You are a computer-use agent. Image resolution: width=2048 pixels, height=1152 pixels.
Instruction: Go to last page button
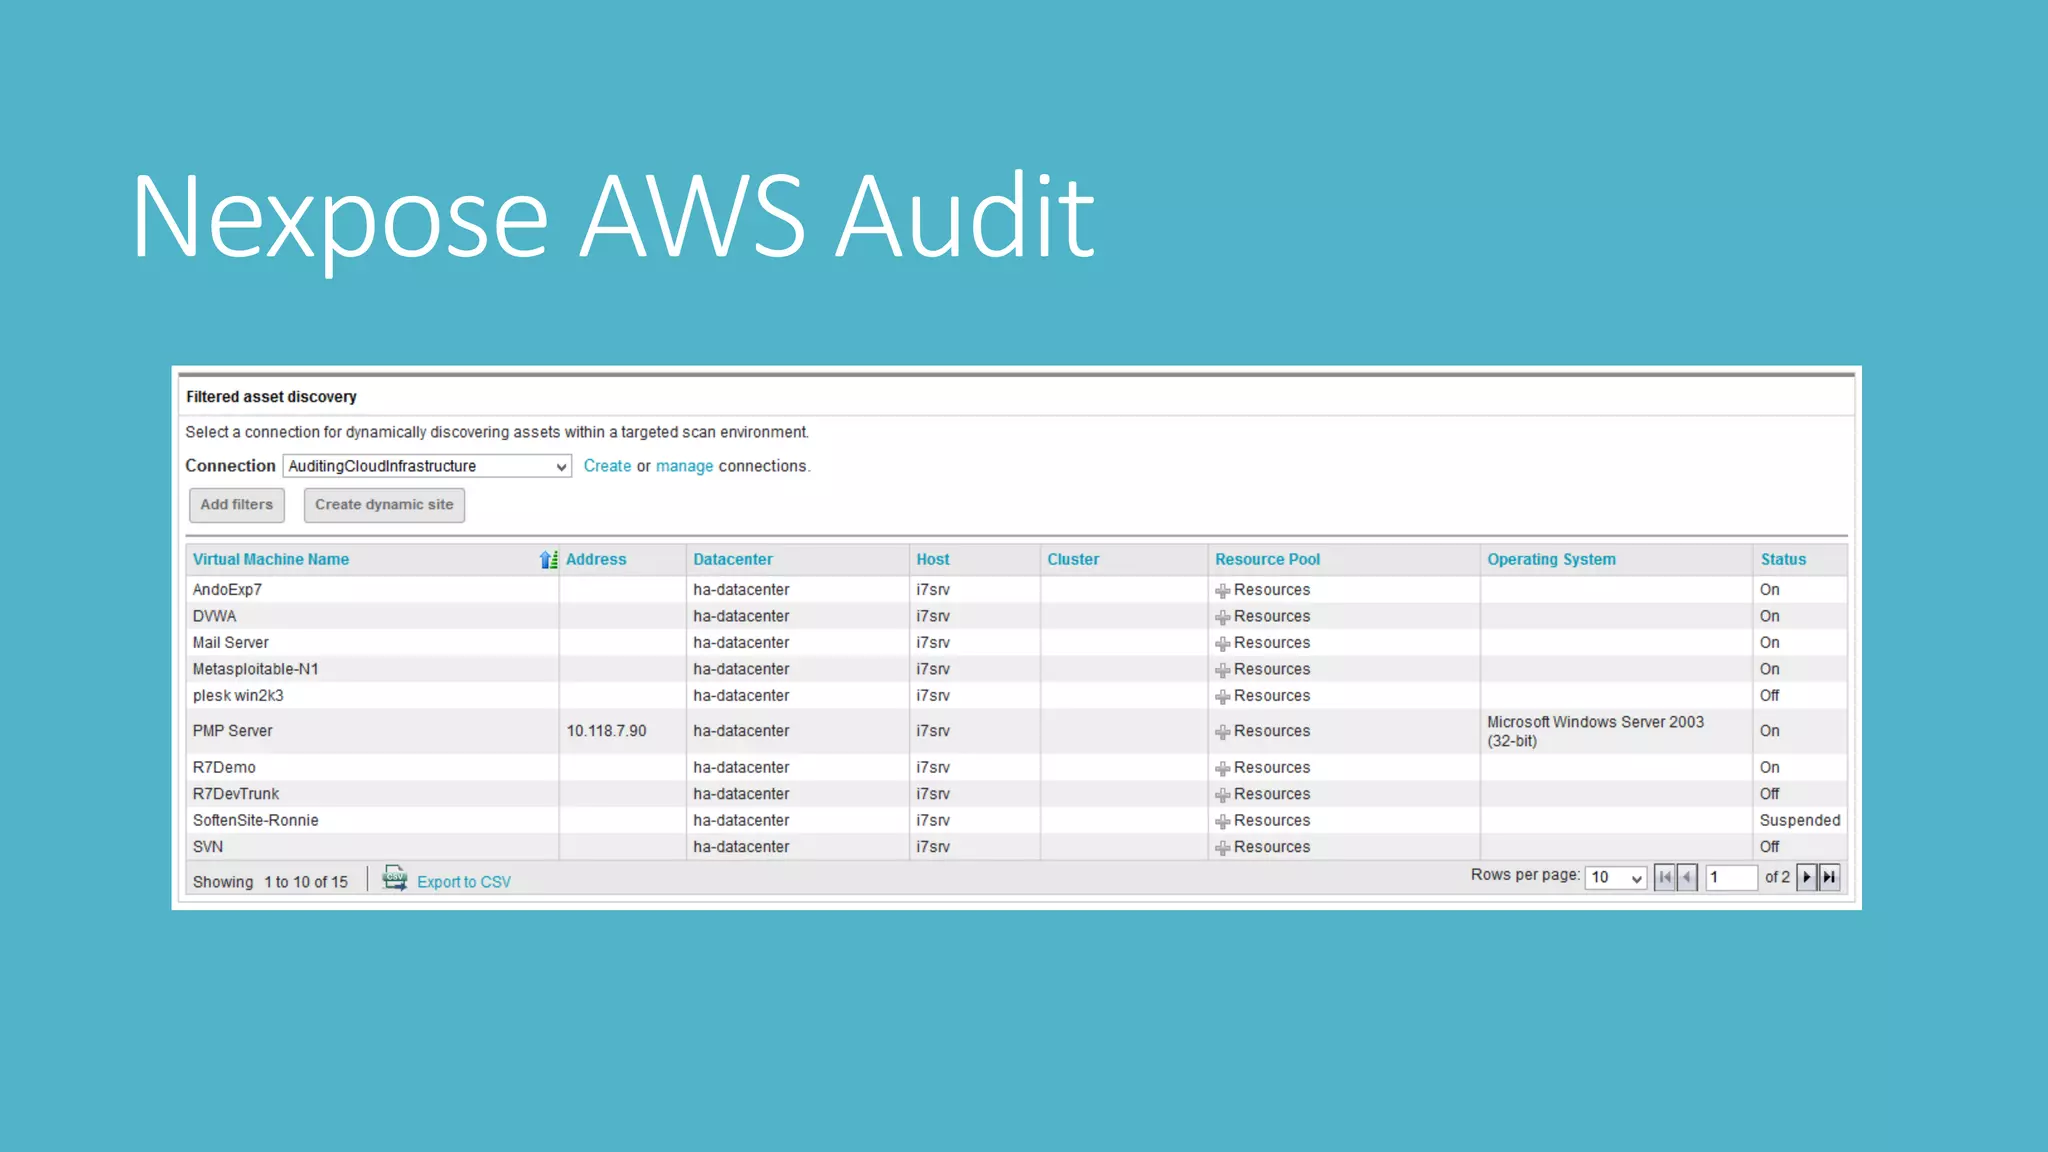coord(1829,878)
